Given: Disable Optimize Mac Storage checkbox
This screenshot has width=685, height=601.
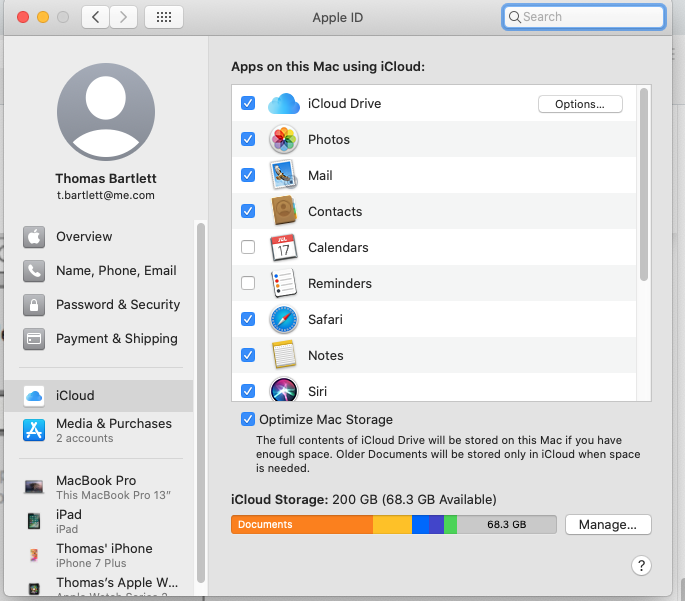Looking at the screenshot, I should [x=248, y=419].
